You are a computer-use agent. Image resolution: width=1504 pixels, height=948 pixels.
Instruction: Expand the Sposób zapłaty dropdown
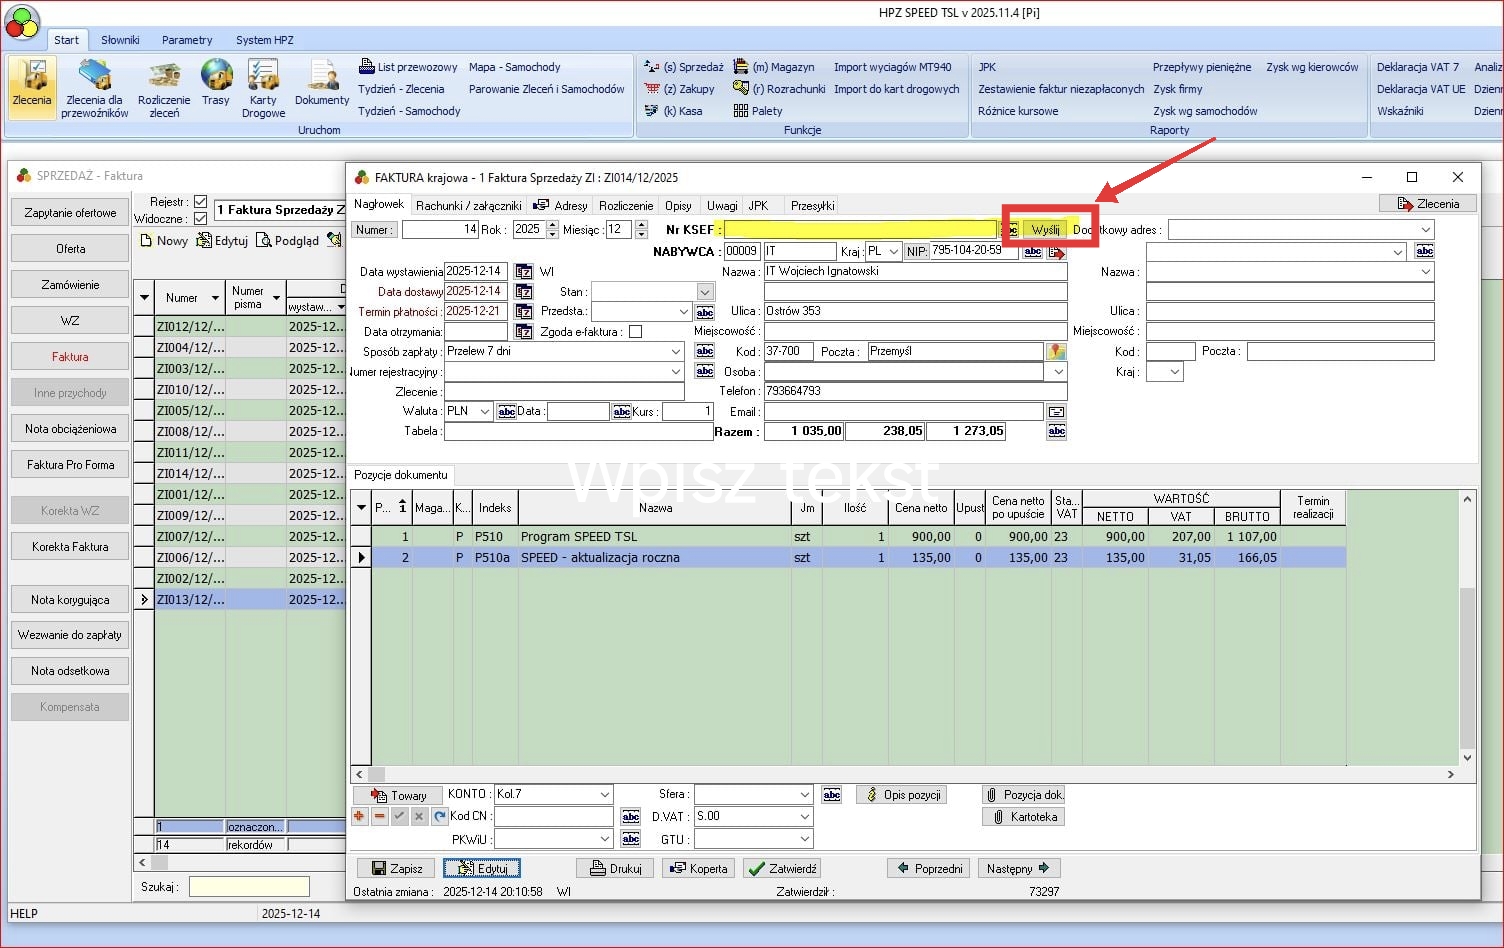[x=676, y=352]
